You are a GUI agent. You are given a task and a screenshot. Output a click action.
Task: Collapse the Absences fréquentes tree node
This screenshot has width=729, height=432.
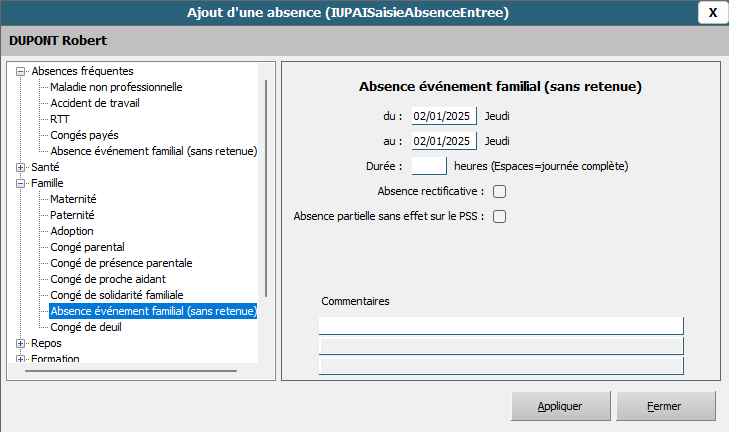point(22,71)
